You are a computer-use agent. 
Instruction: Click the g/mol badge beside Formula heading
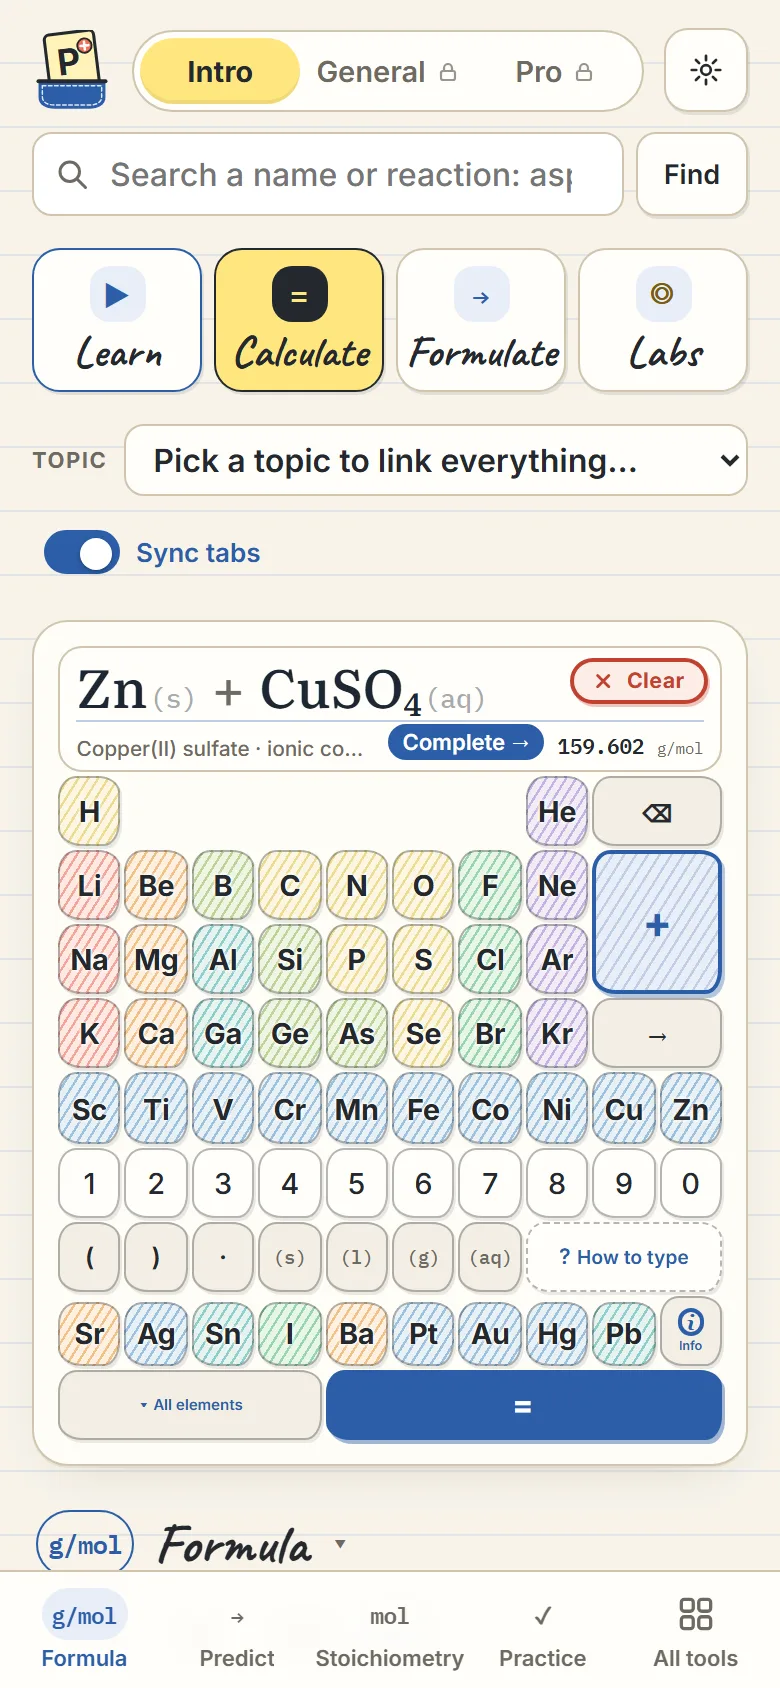(85, 1545)
